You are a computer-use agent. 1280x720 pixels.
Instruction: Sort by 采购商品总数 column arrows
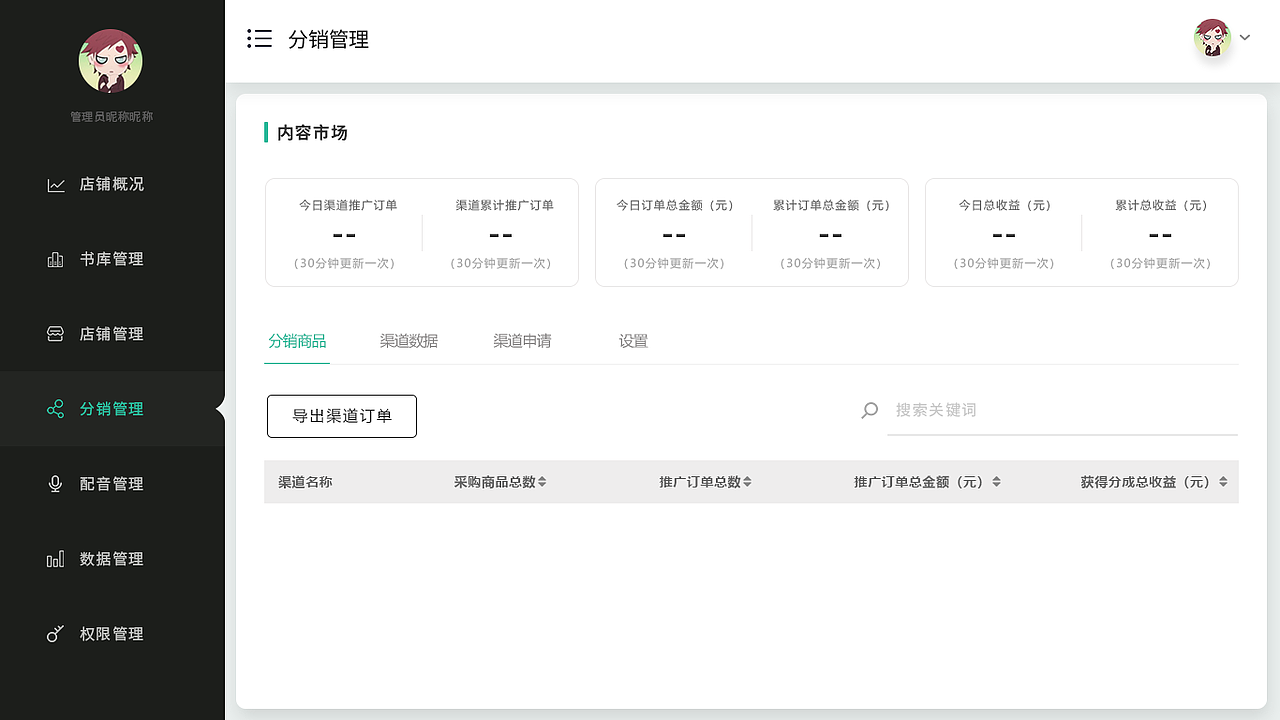(542, 482)
